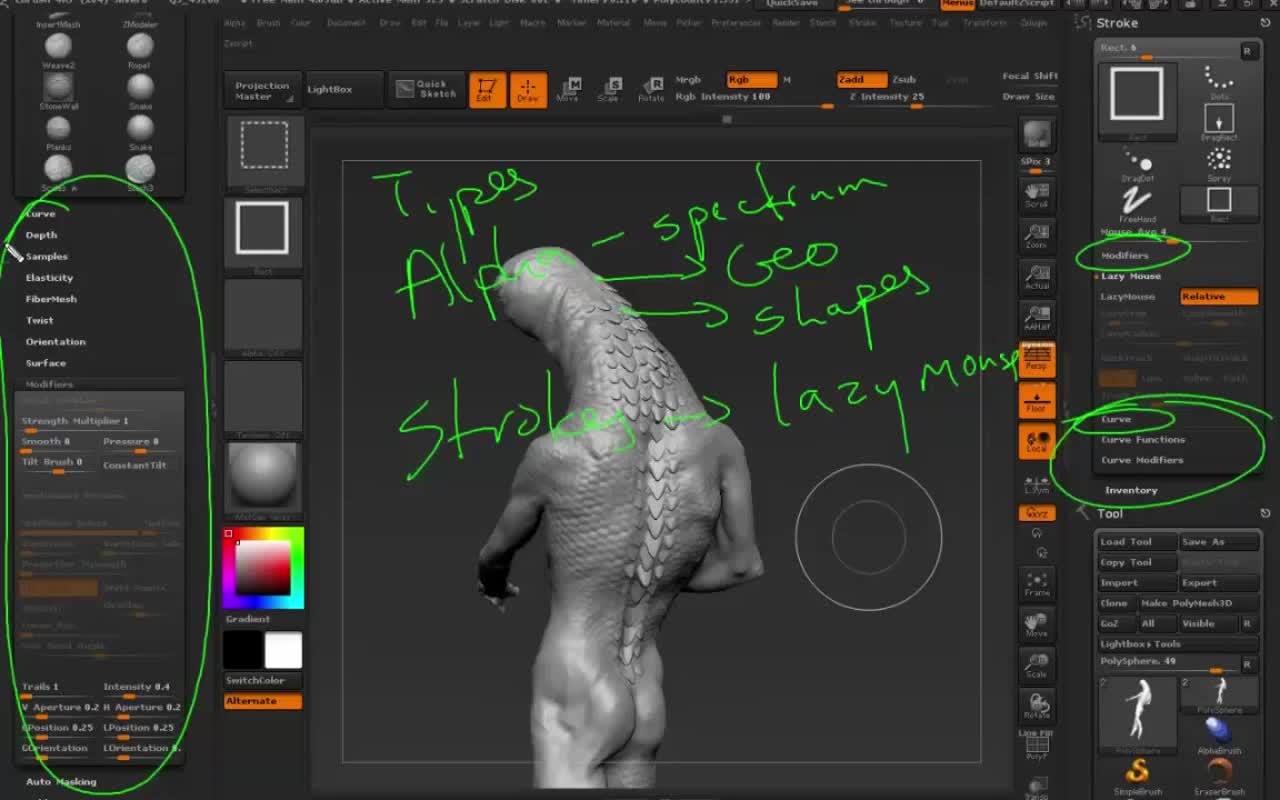Click the white secondary color swatch
The width and height of the screenshot is (1280, 800).
tap(283, 650)
